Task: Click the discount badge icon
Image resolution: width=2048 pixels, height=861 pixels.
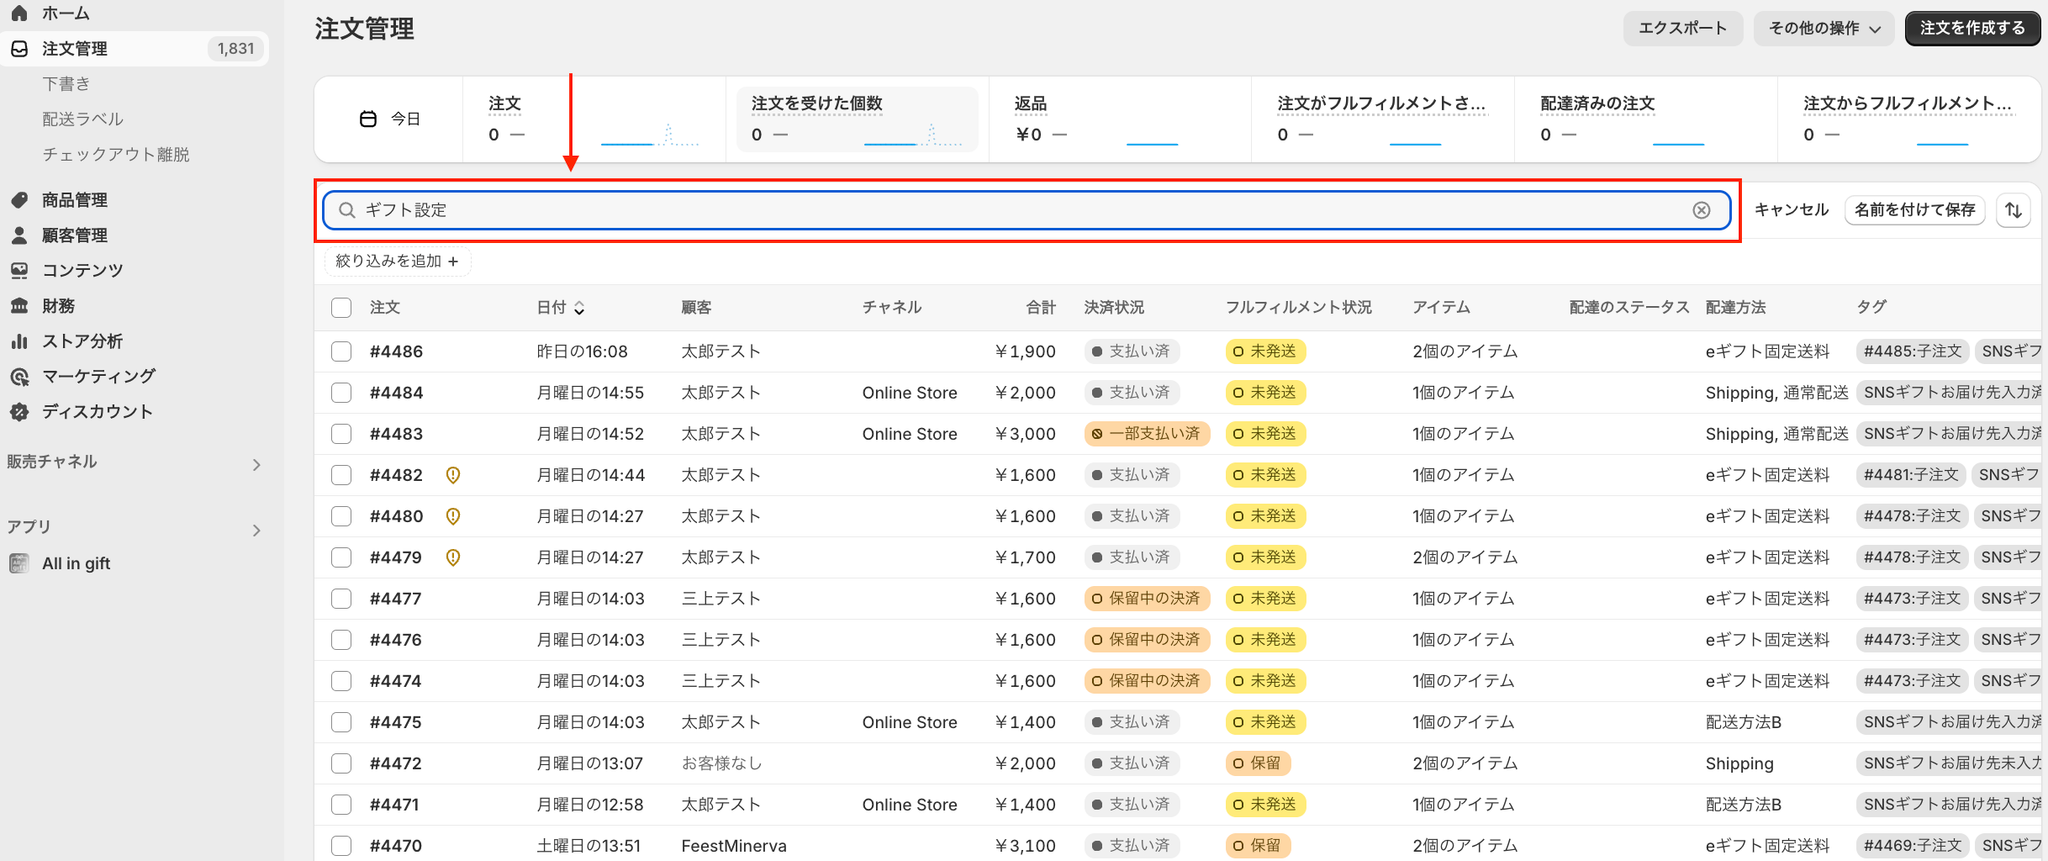Action: coord(19,411)
